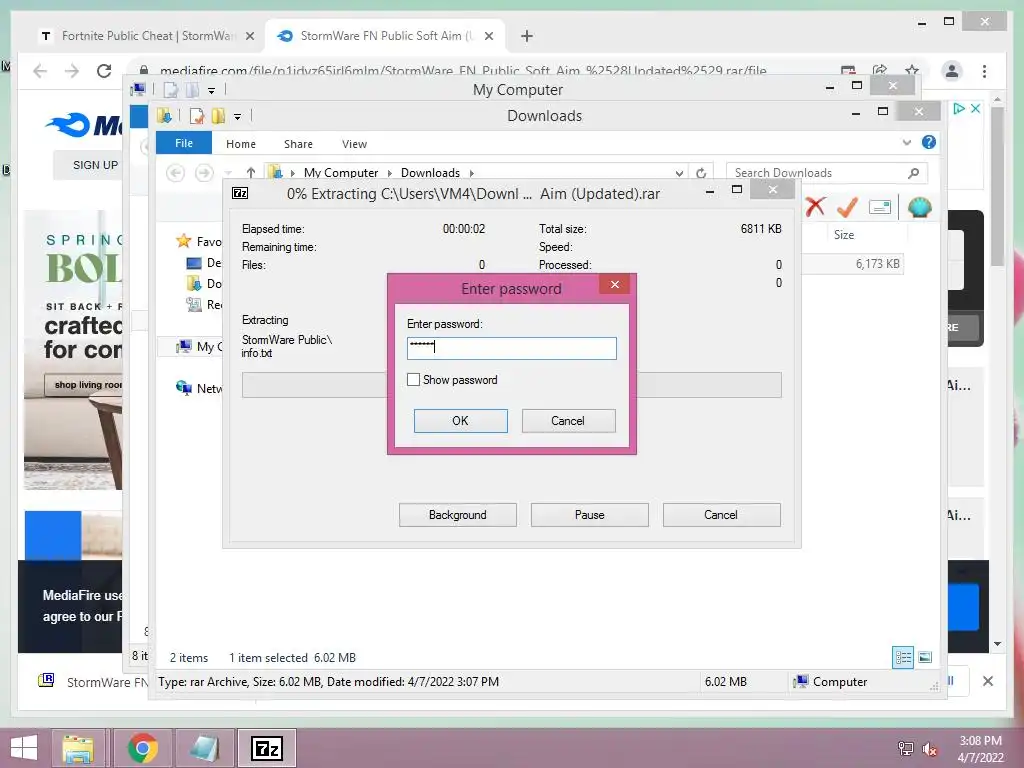
Task: Go up one folder level arrow
Action: click(x=251, y=172)
